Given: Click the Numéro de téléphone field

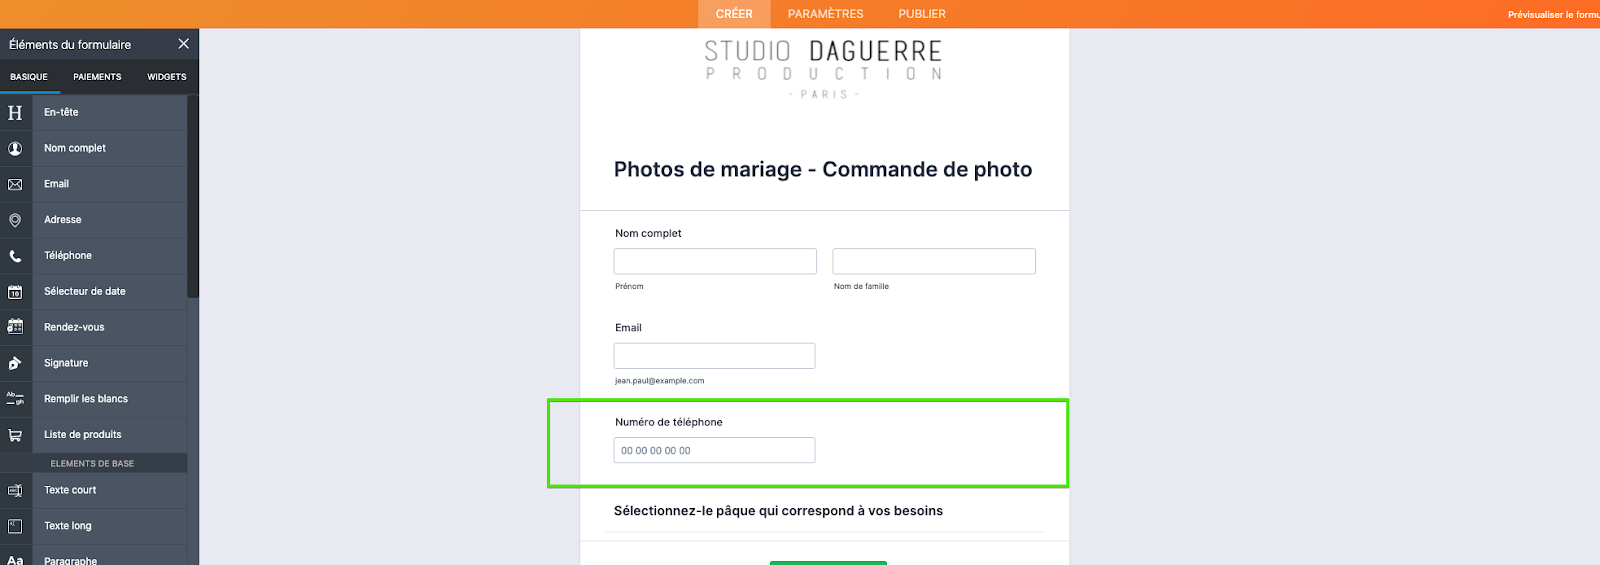Looking at the screenshot, I should coord(714,451).
